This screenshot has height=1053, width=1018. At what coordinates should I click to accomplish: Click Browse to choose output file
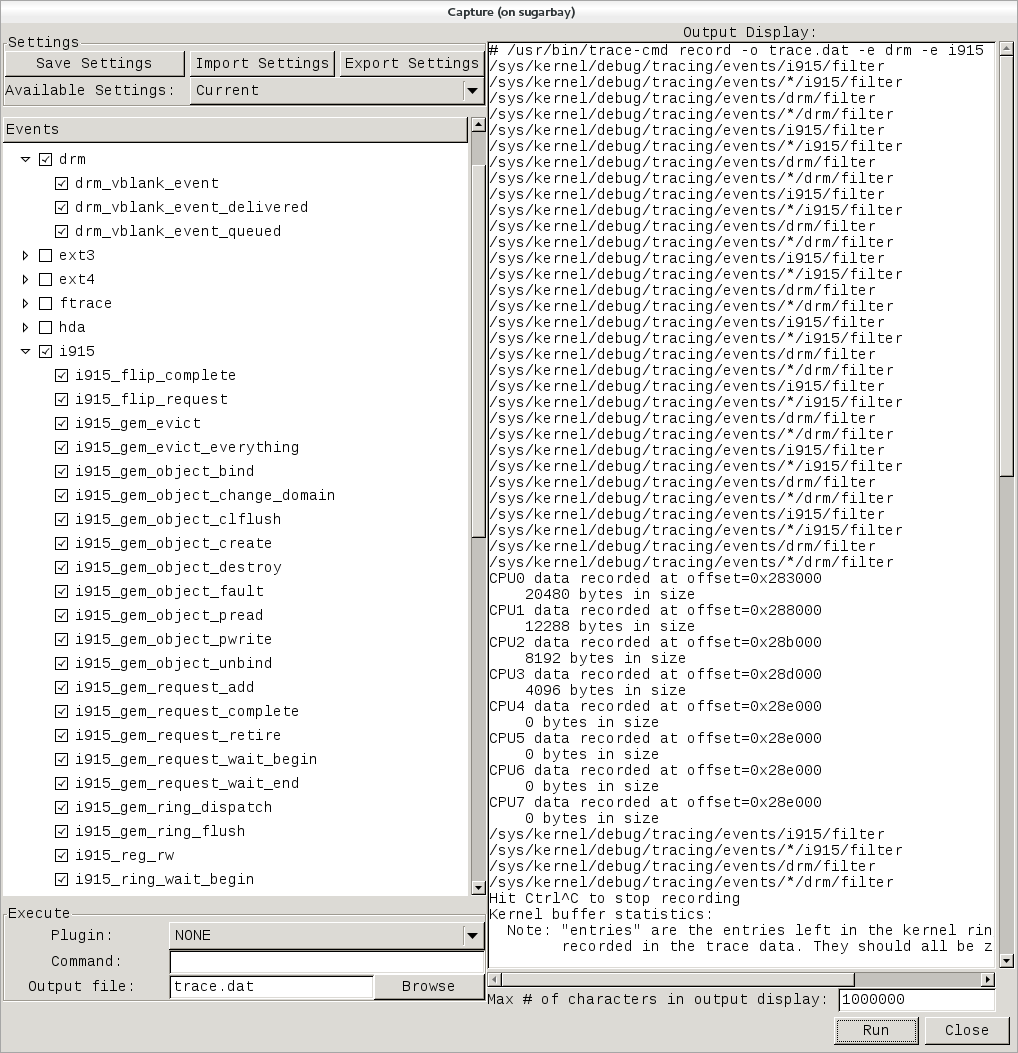click(x=428, y=986)
